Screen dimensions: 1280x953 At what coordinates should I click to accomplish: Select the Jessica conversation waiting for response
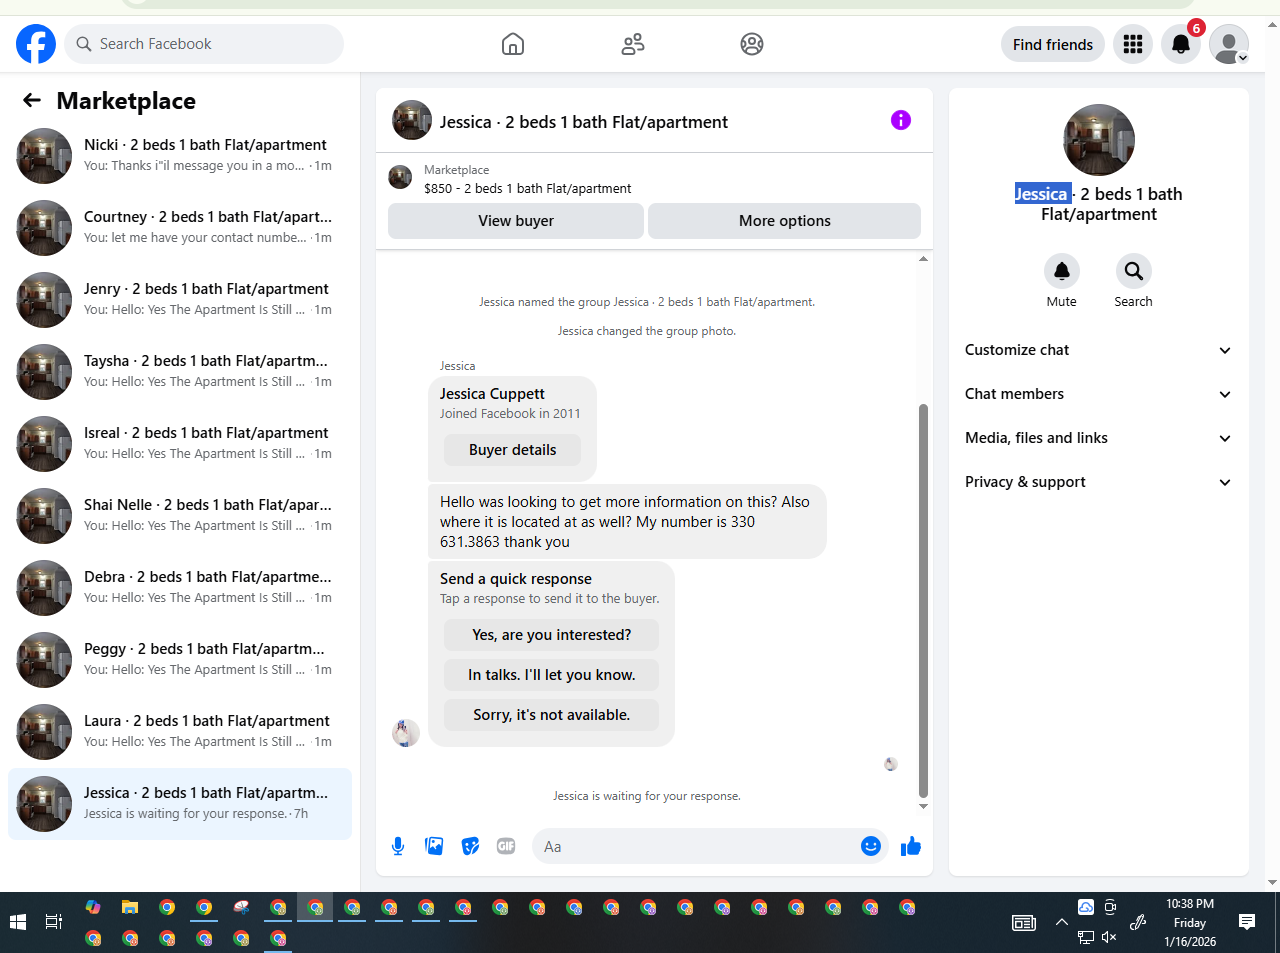pos(180,804)
